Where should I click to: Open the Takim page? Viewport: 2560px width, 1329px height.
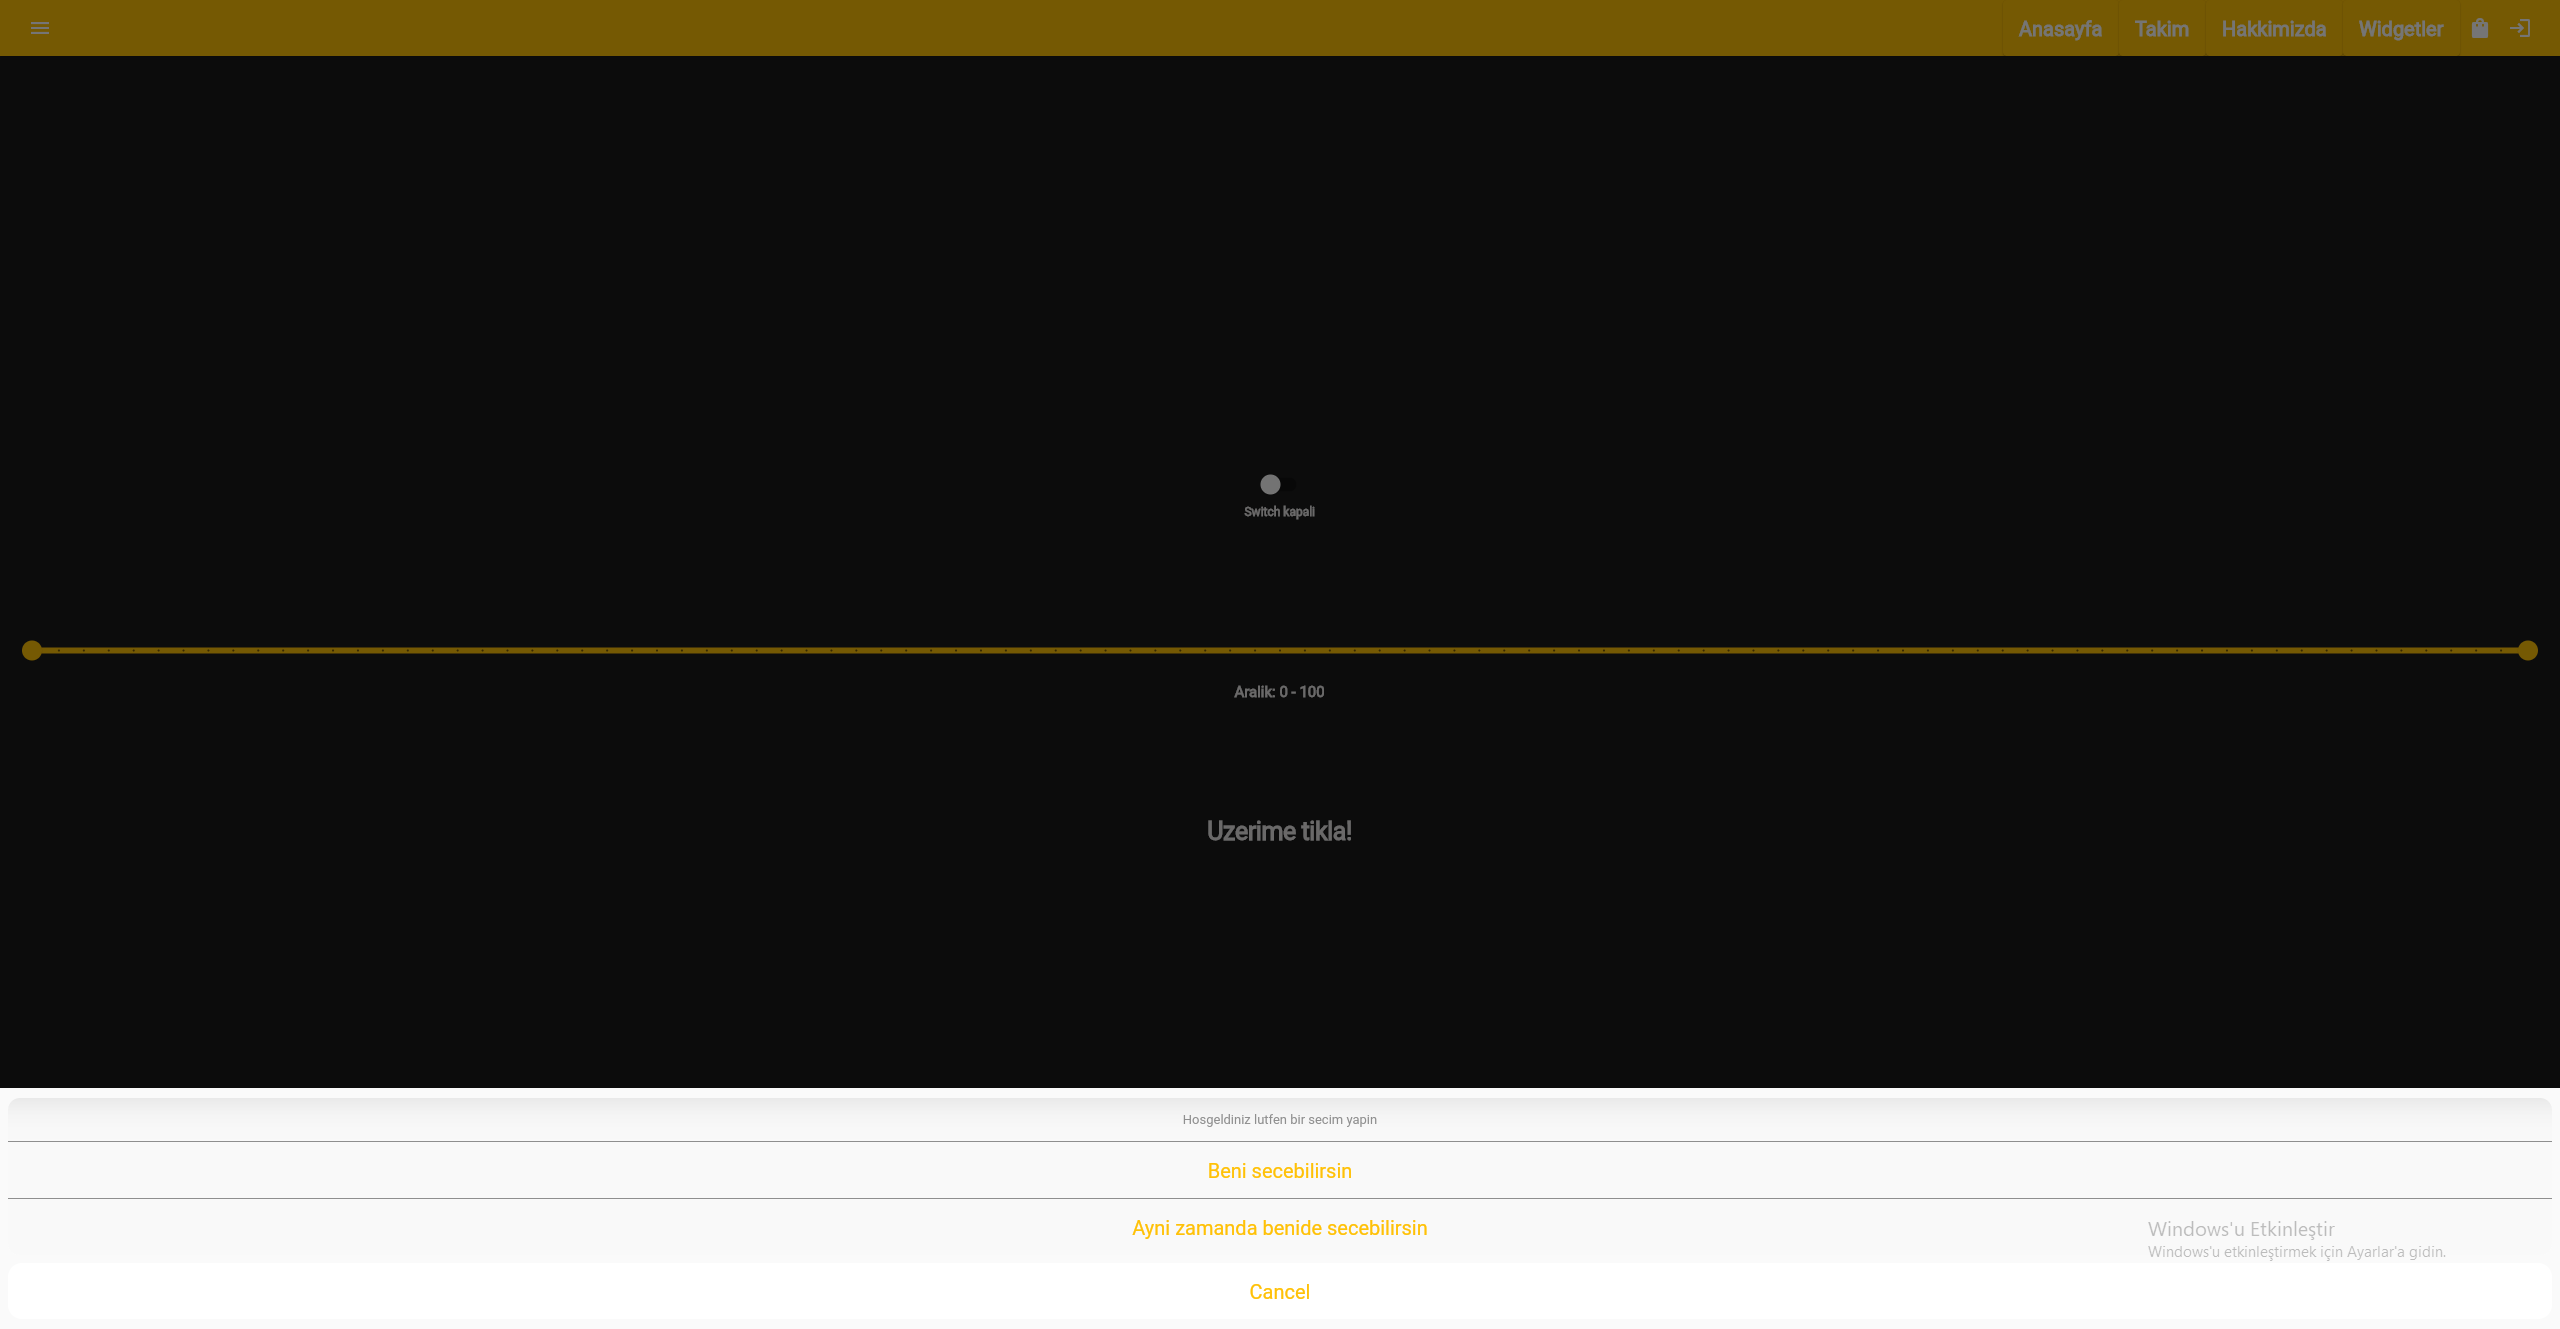tap(2161, 28)
